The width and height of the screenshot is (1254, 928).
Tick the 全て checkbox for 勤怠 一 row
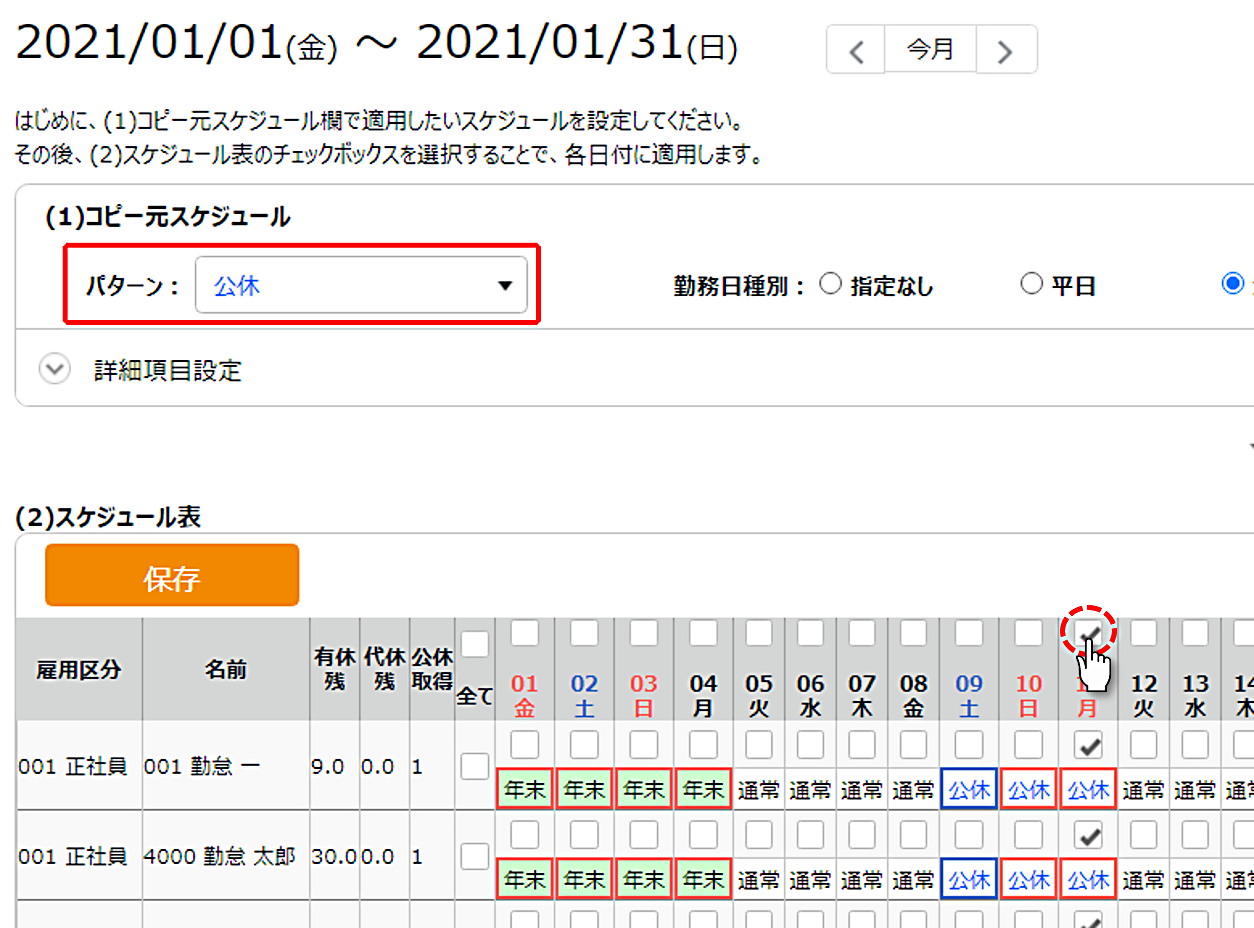point(475,767)
